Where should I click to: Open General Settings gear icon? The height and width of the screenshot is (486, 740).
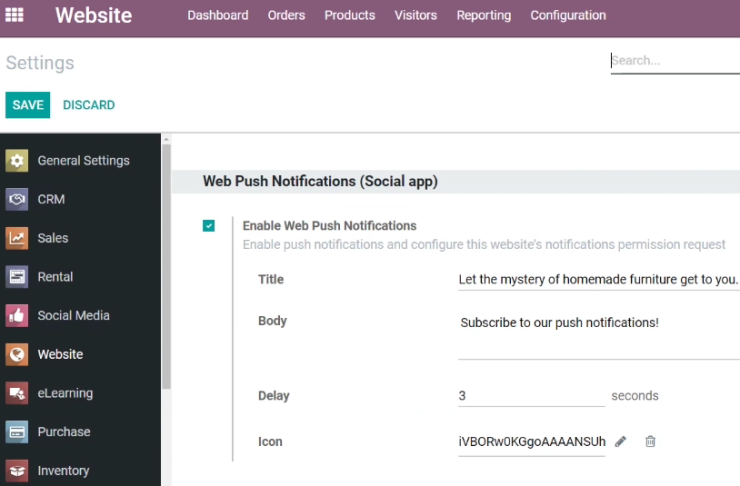(x=17, y=160)
